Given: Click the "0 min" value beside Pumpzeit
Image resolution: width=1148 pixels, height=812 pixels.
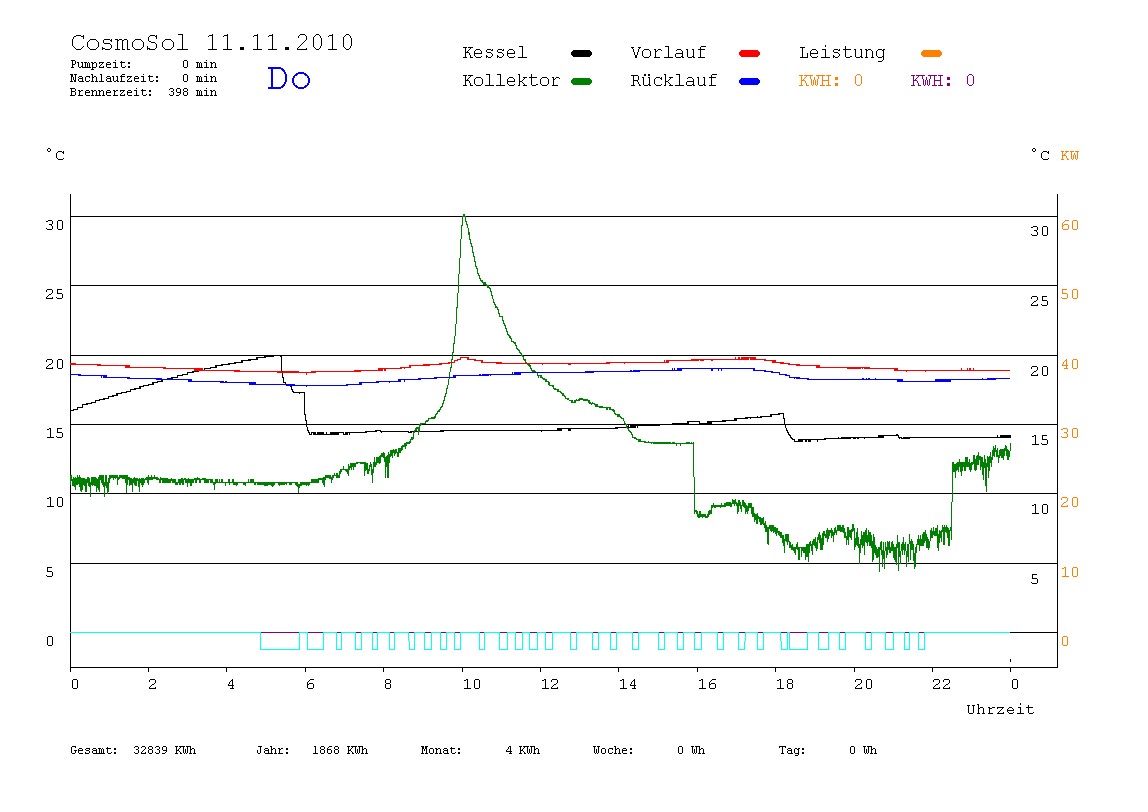Looking at the screenshot, I should pos(199,64).
